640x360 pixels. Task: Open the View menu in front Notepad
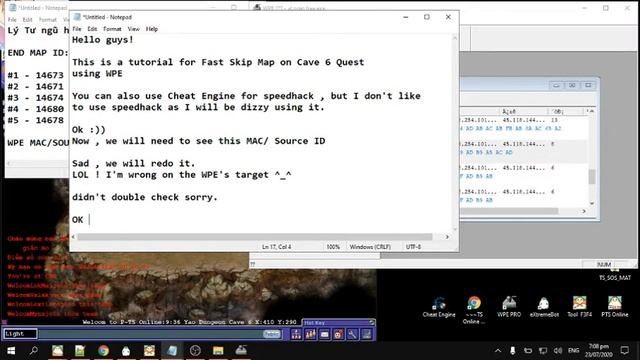[x=133, y=29]
